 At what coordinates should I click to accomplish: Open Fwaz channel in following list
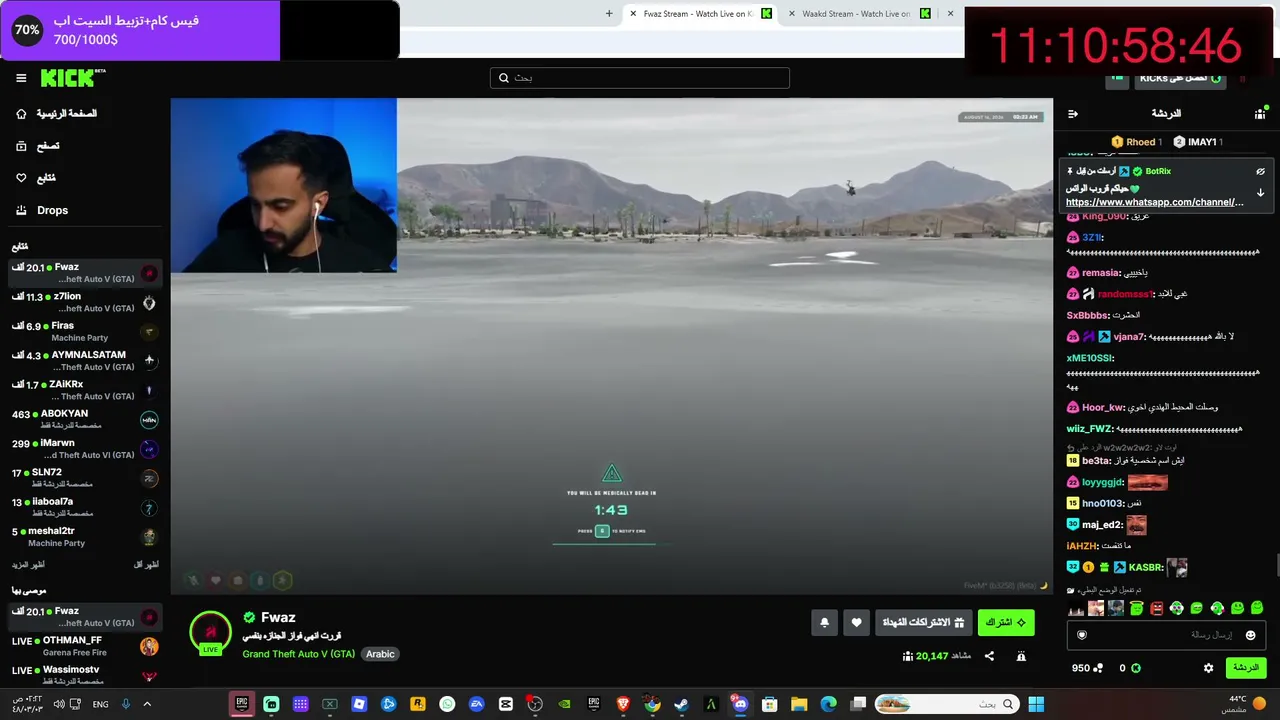point(85,273)
